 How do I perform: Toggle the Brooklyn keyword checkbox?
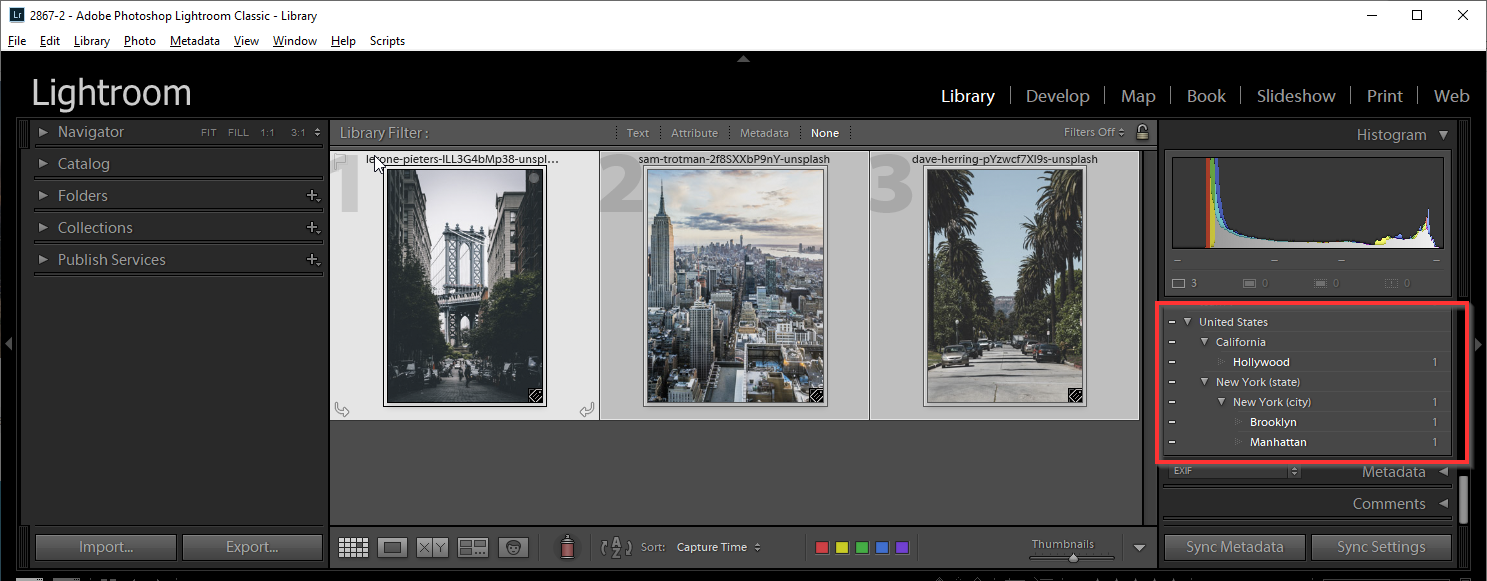coord(1172,422)
